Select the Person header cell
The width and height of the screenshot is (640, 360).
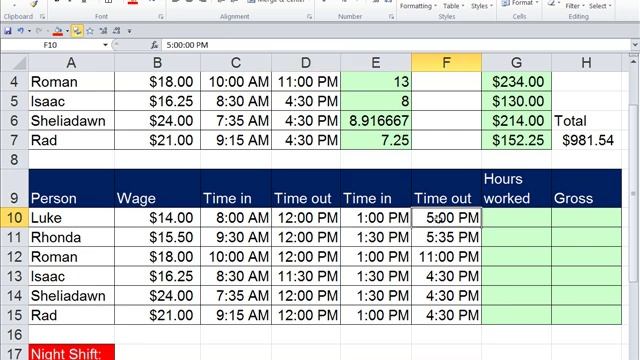click(71, 189)
